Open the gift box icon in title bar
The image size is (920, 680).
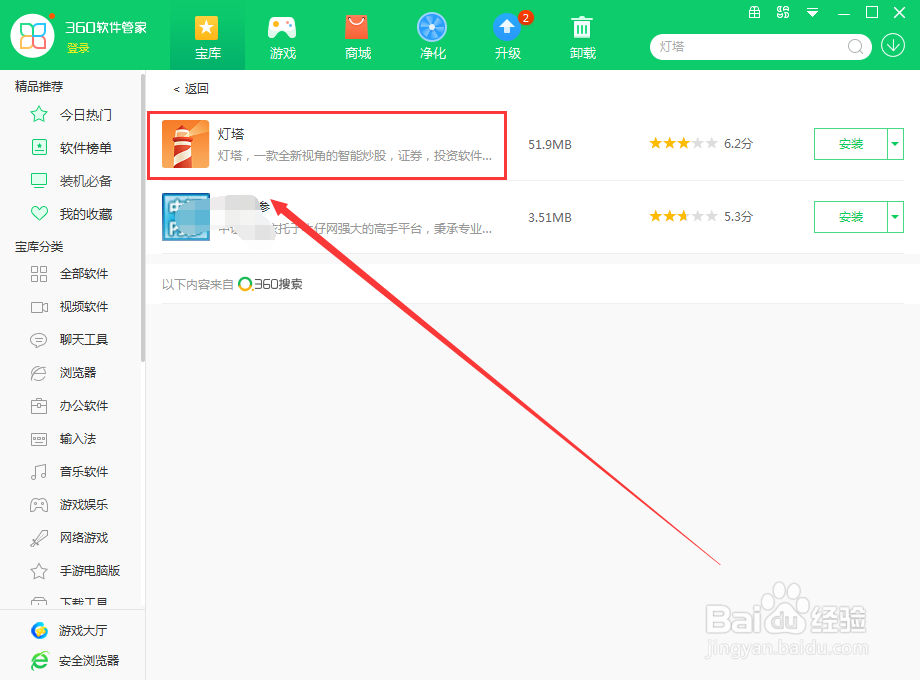pos(755,12)
